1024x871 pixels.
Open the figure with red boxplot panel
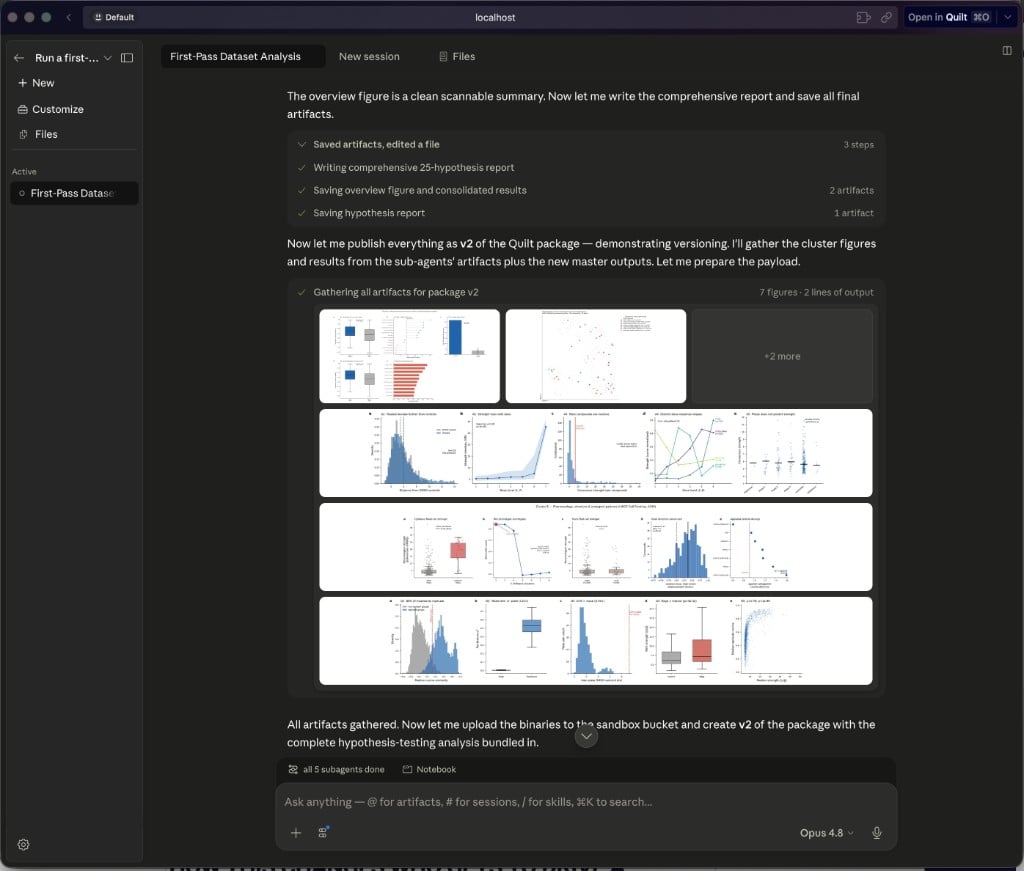tap(596, 546)
